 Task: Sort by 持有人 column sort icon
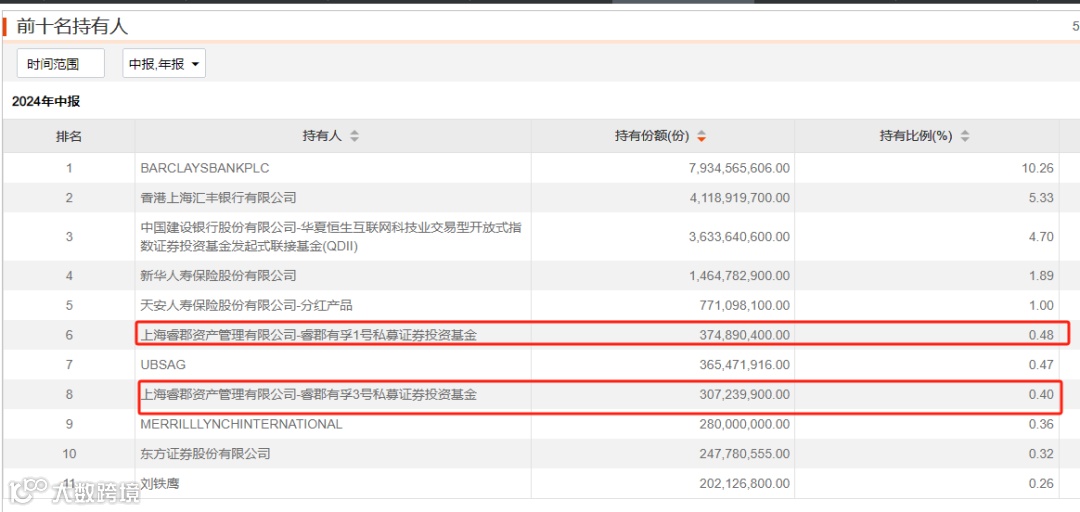click(x=354, y=136)
